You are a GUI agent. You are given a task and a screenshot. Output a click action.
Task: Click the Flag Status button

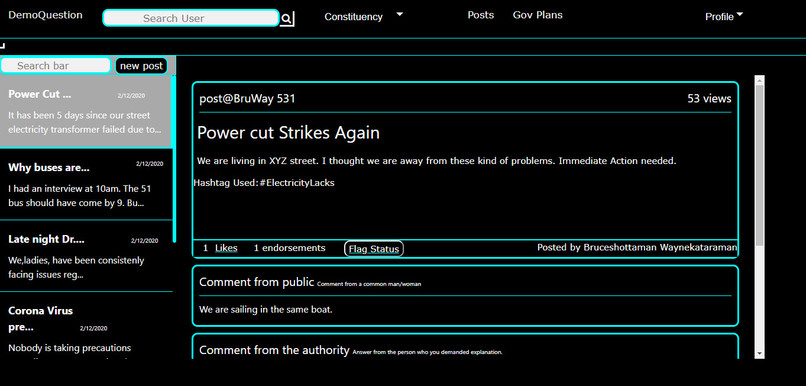point(374,249)
